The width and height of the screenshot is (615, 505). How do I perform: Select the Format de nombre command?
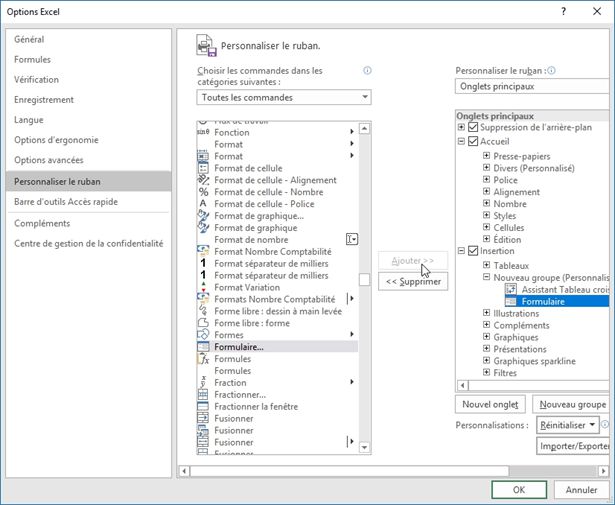(277, 240)
